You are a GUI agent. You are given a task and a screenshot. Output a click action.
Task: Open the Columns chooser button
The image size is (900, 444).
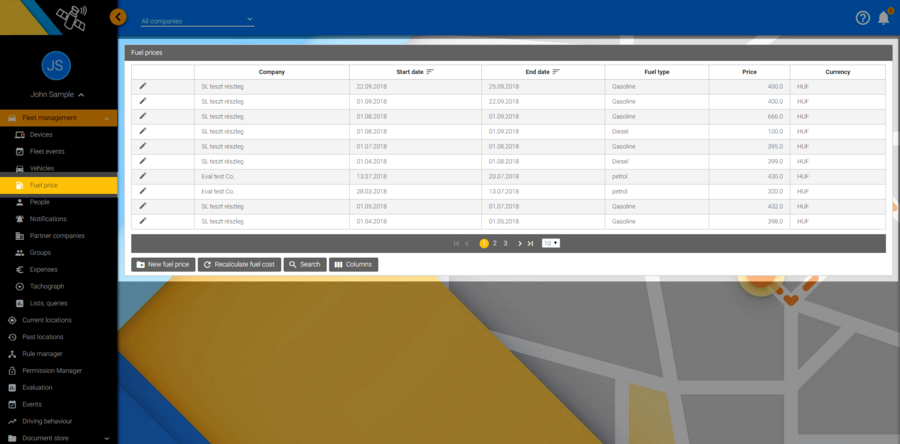tap(353, 264)
